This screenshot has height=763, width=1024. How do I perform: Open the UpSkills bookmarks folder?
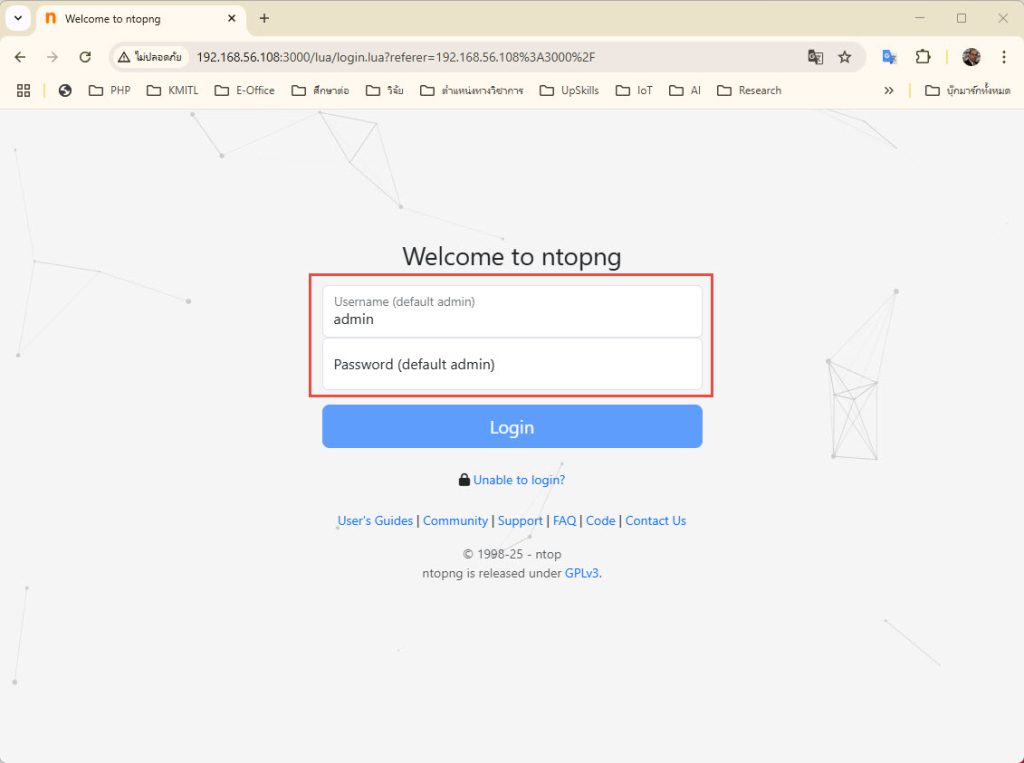[569, 91]
